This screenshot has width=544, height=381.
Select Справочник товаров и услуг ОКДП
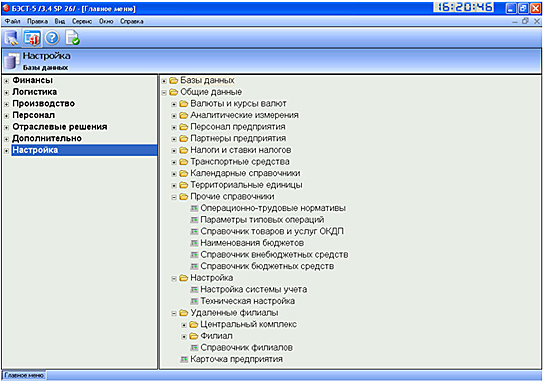(x=272, y=231)
